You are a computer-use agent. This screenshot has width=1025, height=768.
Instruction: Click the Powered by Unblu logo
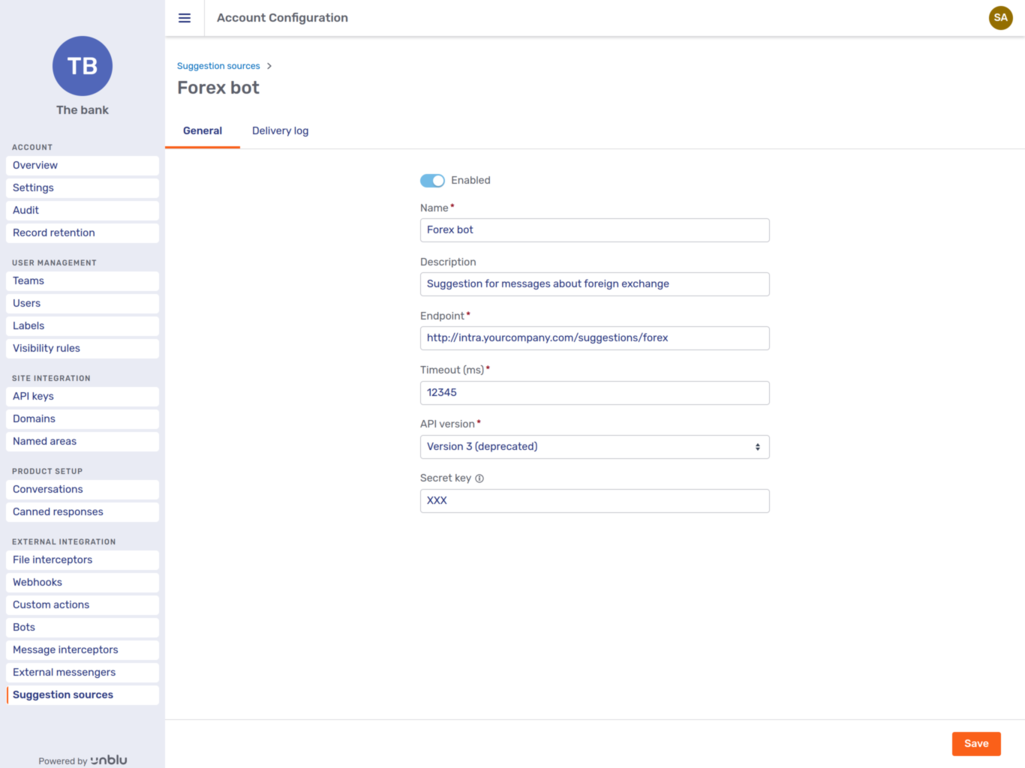click(82, 760)
